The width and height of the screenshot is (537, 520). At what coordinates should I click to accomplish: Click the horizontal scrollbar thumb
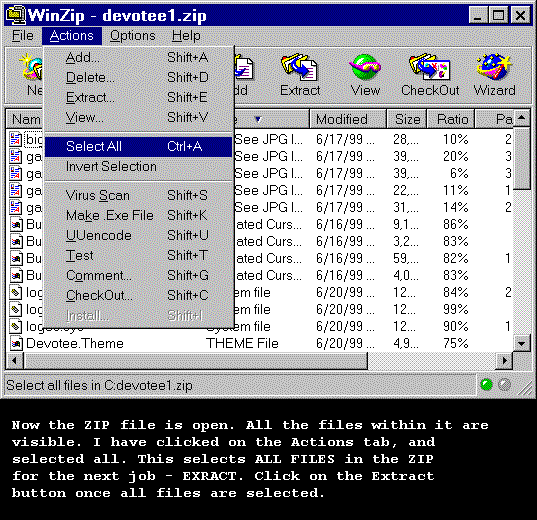click(x=195, y=361)
